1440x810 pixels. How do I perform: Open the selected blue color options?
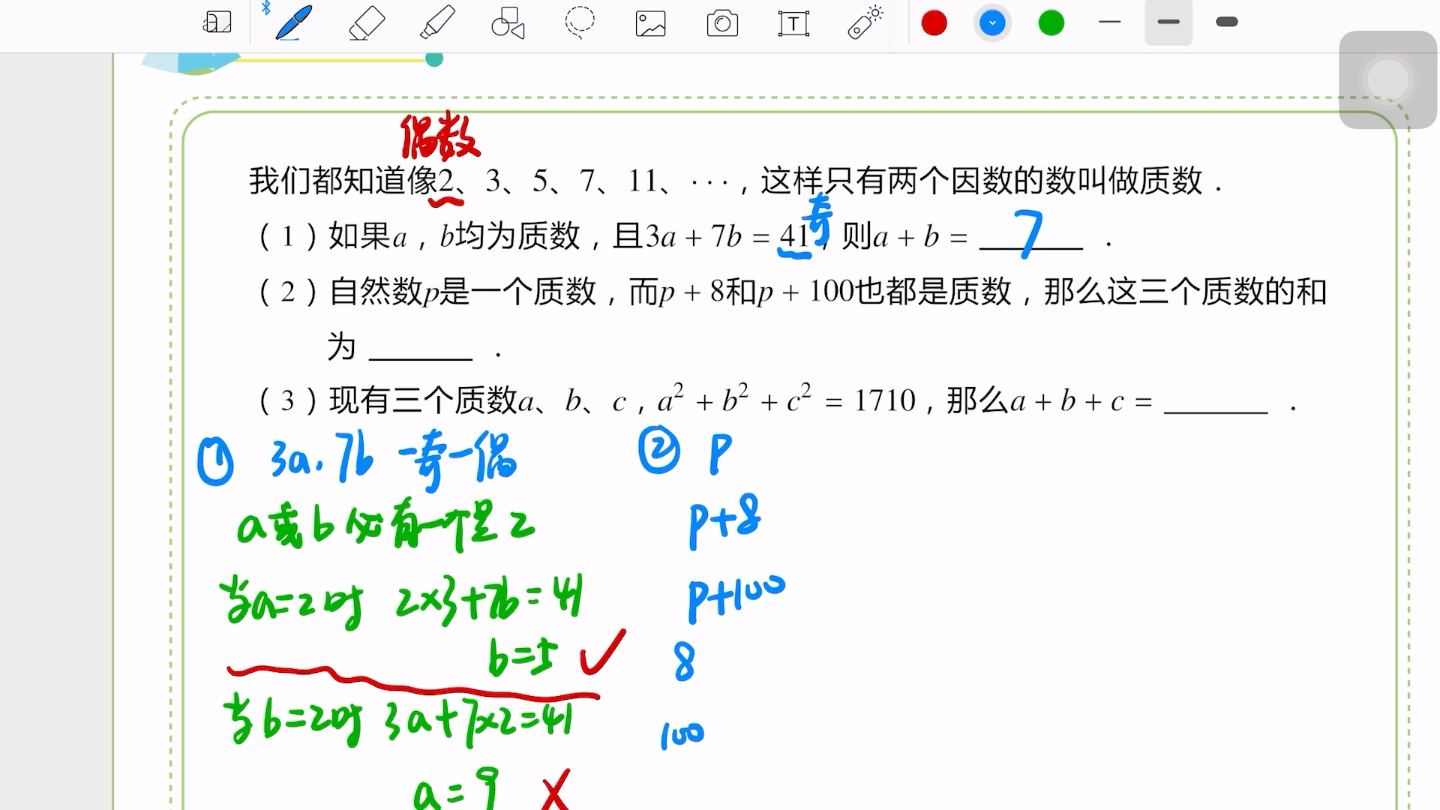[x=992, y=23]
